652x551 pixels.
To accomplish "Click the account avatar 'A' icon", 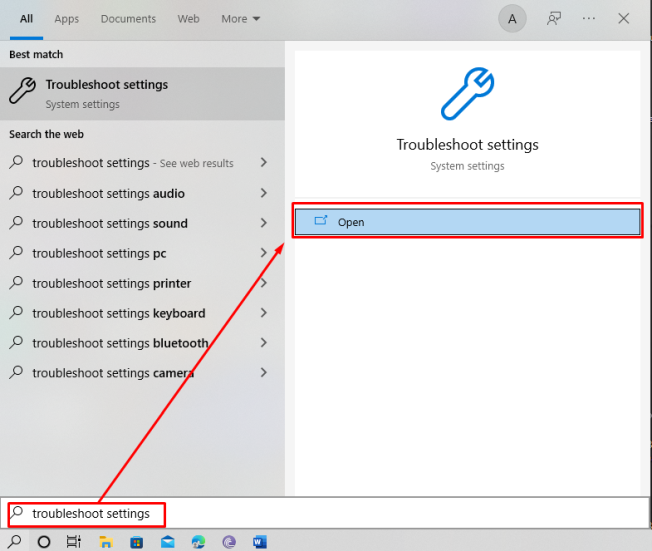I will [x=512, y=19].
